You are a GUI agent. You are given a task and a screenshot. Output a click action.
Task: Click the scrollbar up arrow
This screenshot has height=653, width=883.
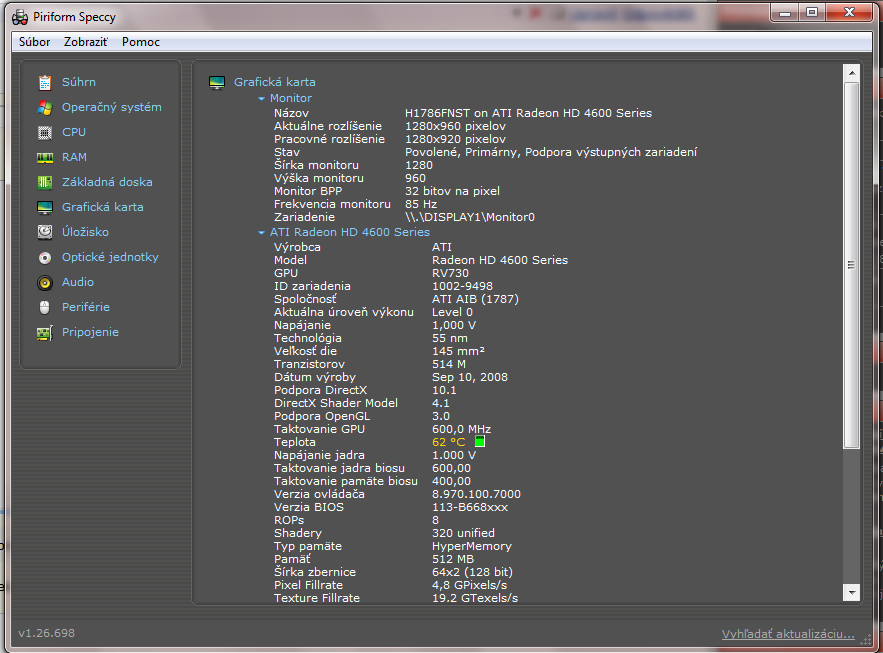851,73
